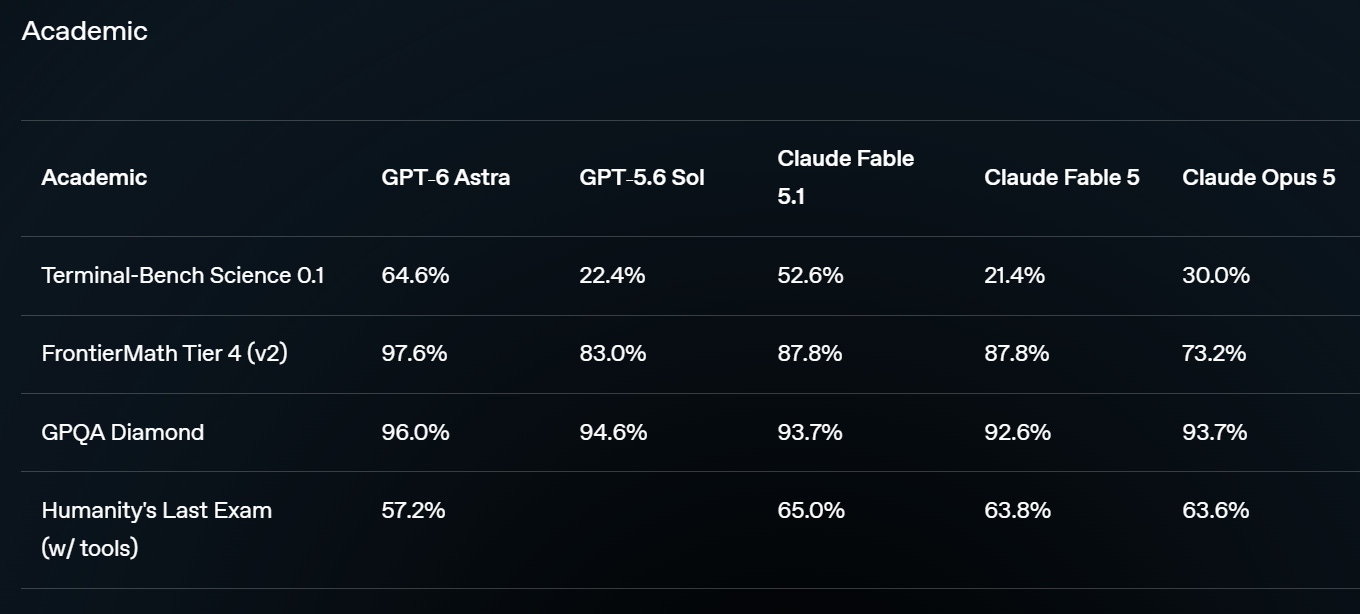Screen dimensions: 1360x614
Task: Select the 57.2% Humanity's Last Exam score
Action: coord(413,510)
